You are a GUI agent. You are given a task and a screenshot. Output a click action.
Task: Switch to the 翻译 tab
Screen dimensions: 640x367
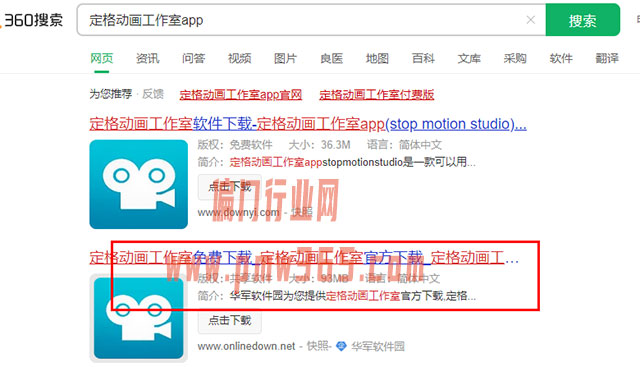607,58
